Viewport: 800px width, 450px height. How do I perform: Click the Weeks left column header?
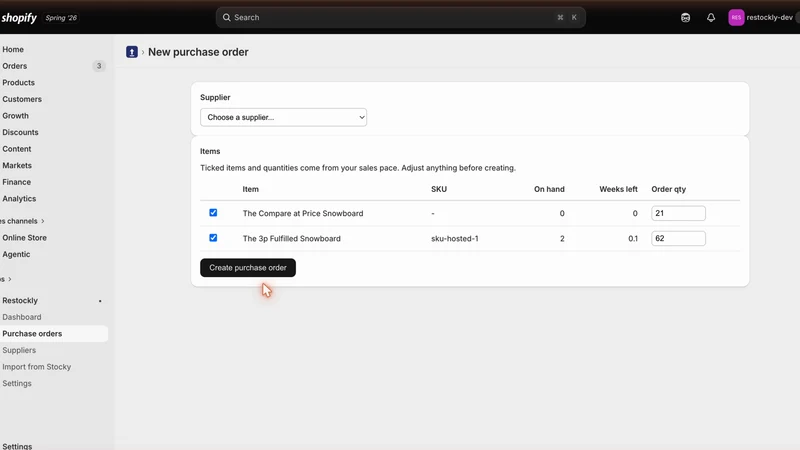point(618,189)
